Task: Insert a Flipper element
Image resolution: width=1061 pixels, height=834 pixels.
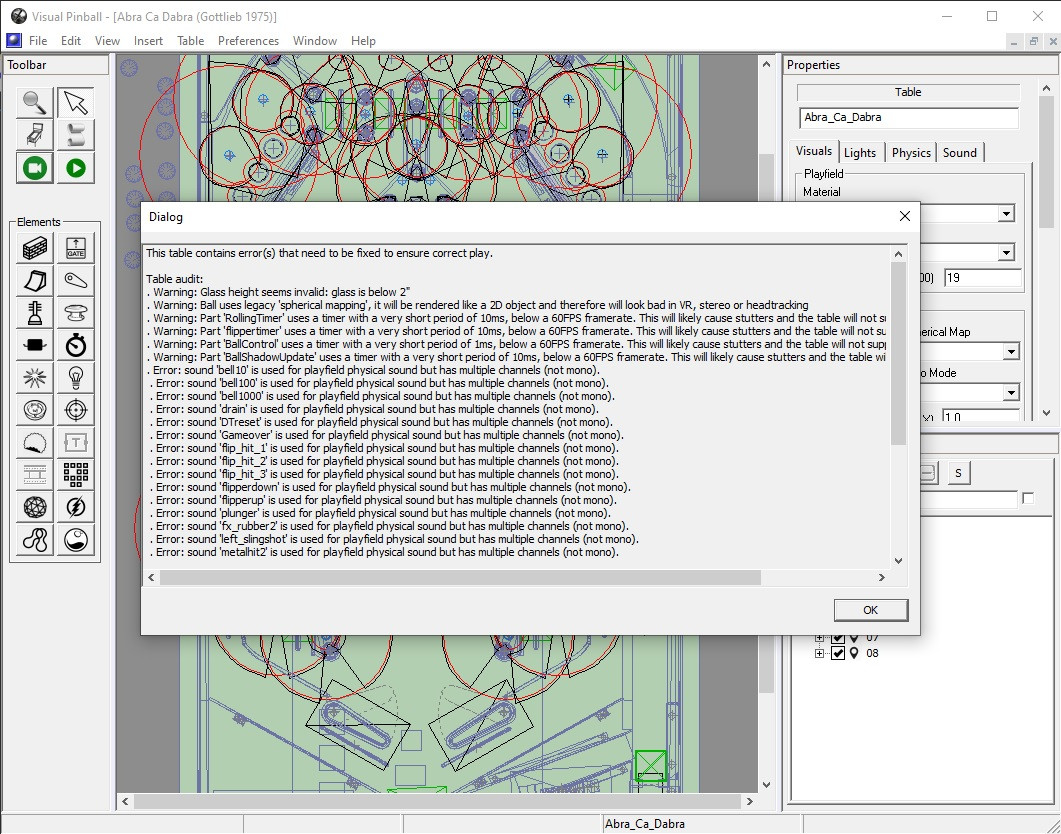Action: [75, 281]
